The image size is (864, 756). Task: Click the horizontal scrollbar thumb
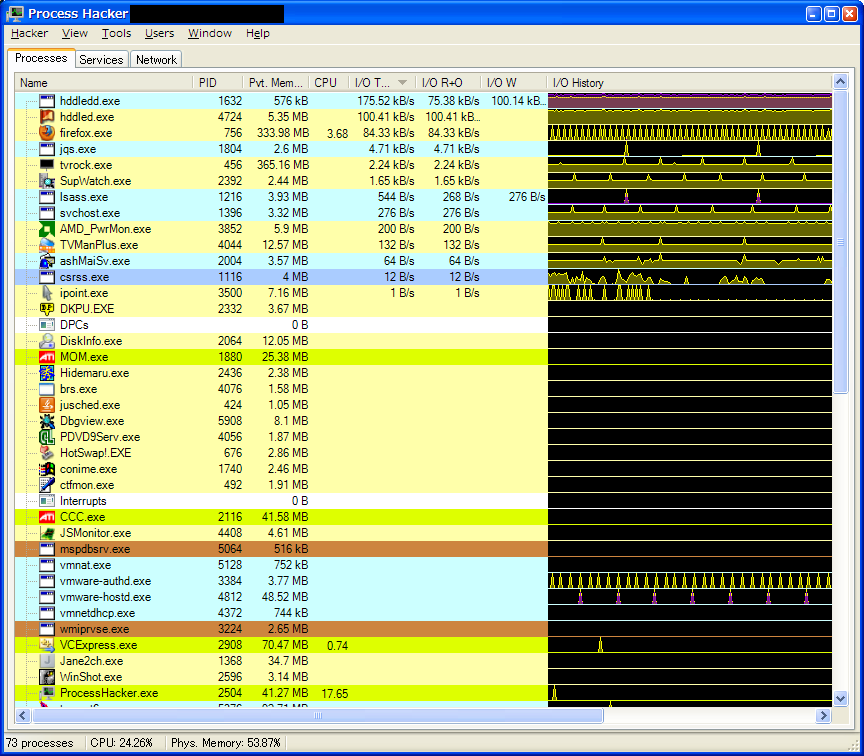[318, 715]
